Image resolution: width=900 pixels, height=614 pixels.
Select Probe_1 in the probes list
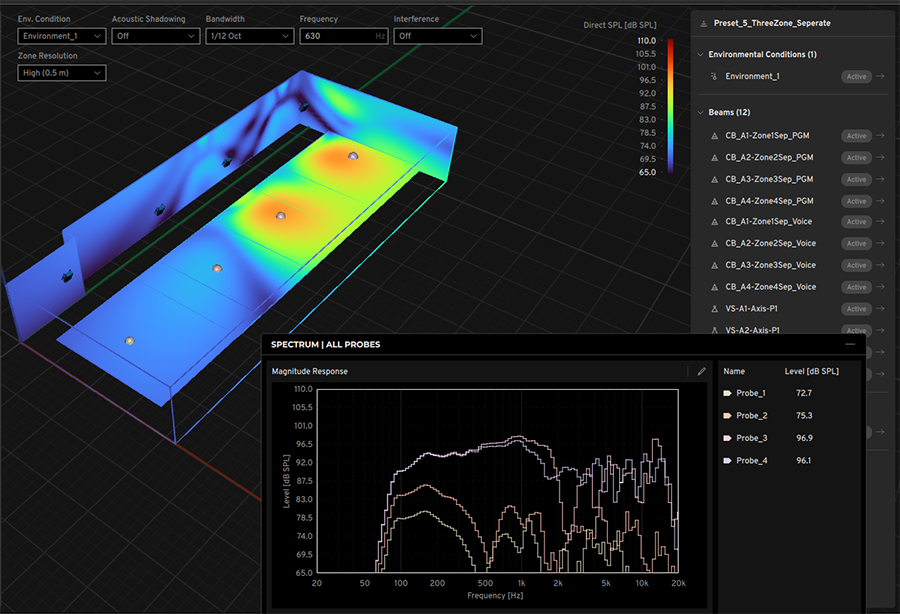coord(751,394)
